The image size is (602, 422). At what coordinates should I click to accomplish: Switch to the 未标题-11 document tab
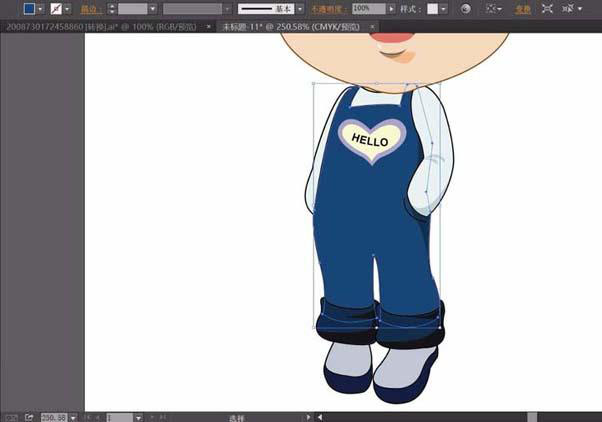291,27
